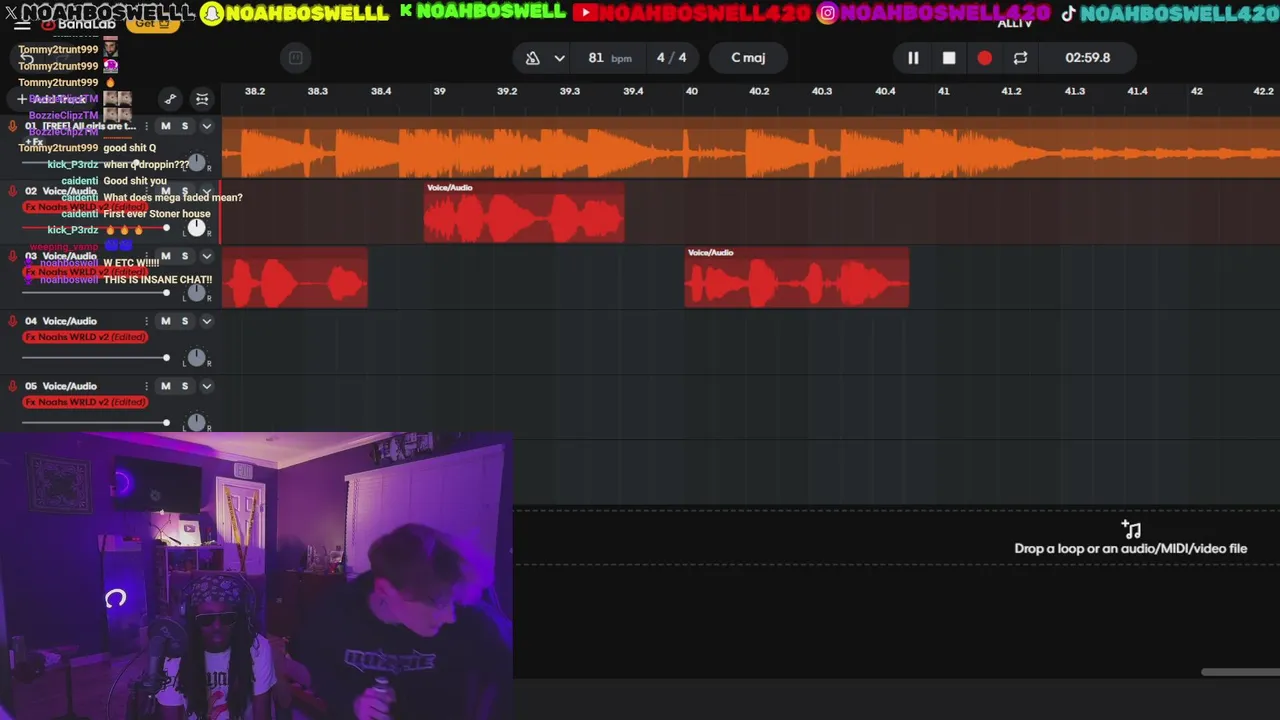This screenshot has width=1280, height=720.
Task: Open track 04 three-dot options menu
Action: click(146, 321)
